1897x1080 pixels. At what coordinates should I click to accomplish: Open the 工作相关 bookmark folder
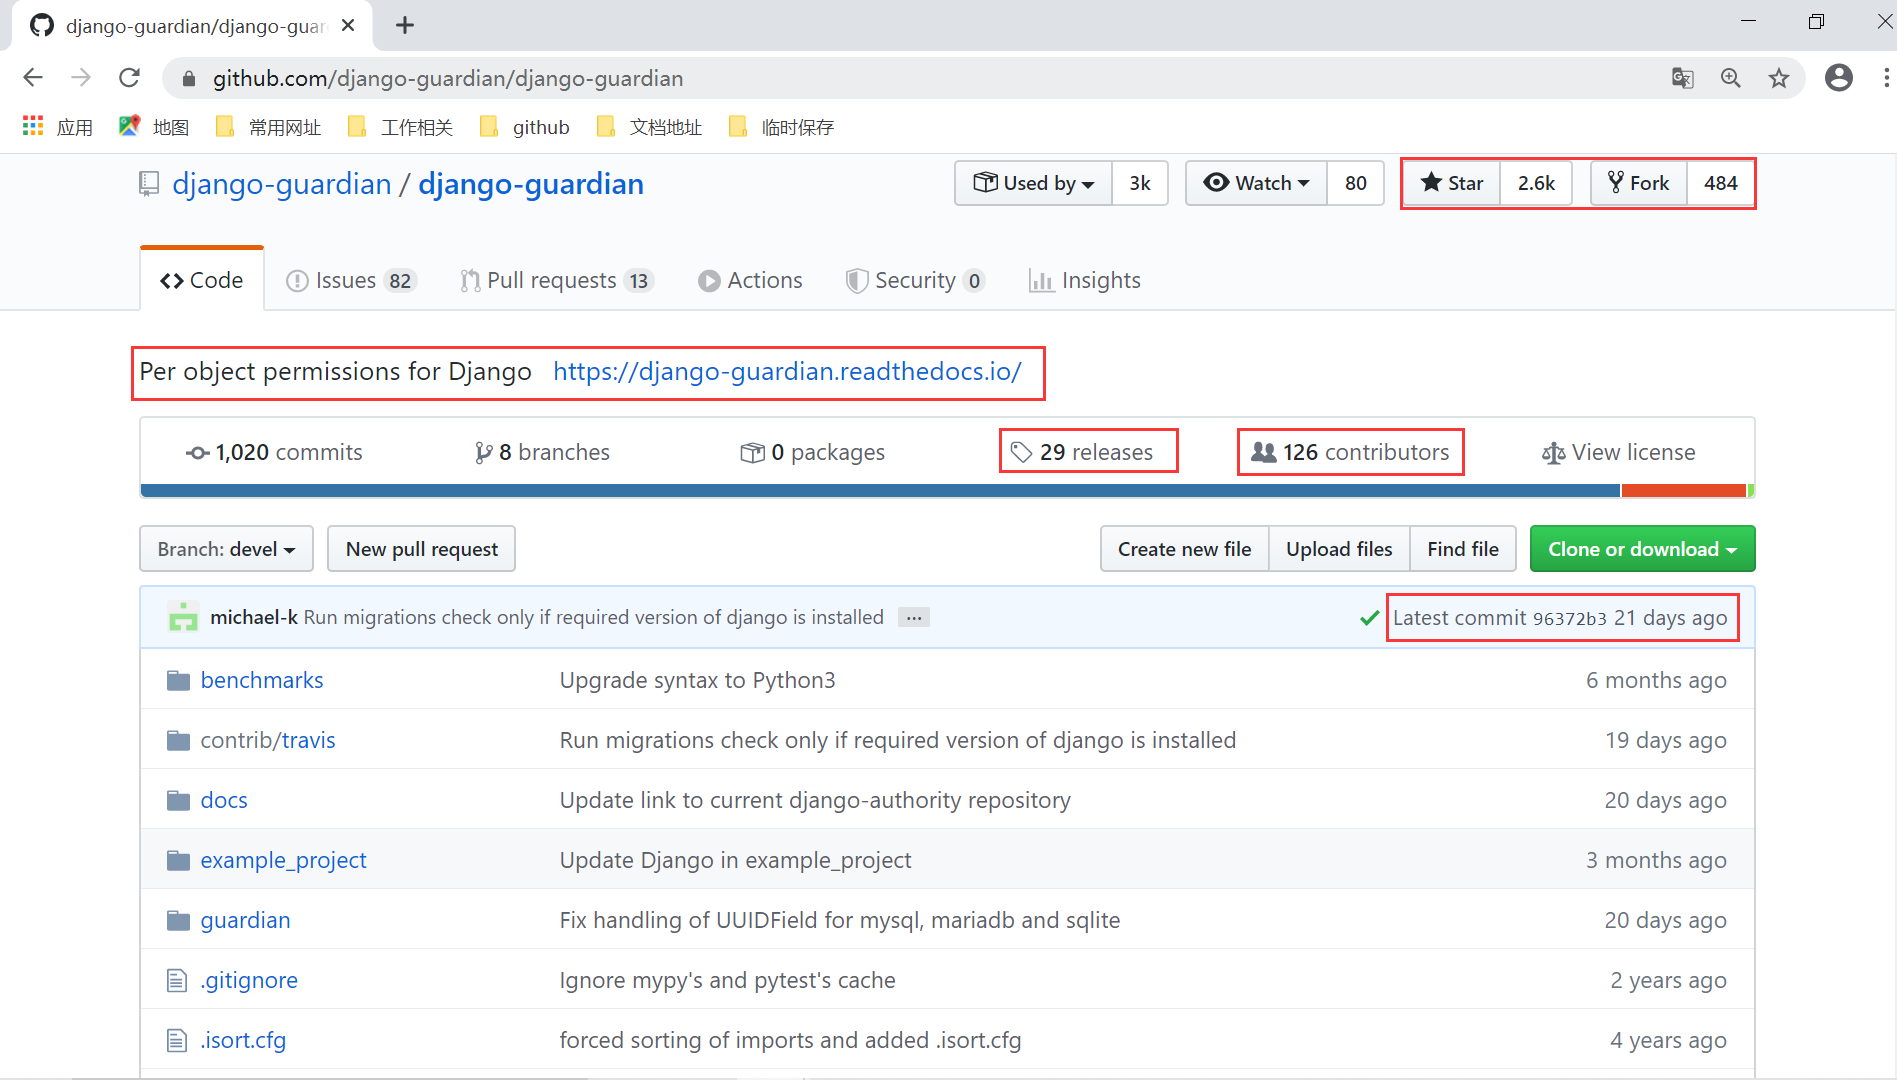click(400, 127)
